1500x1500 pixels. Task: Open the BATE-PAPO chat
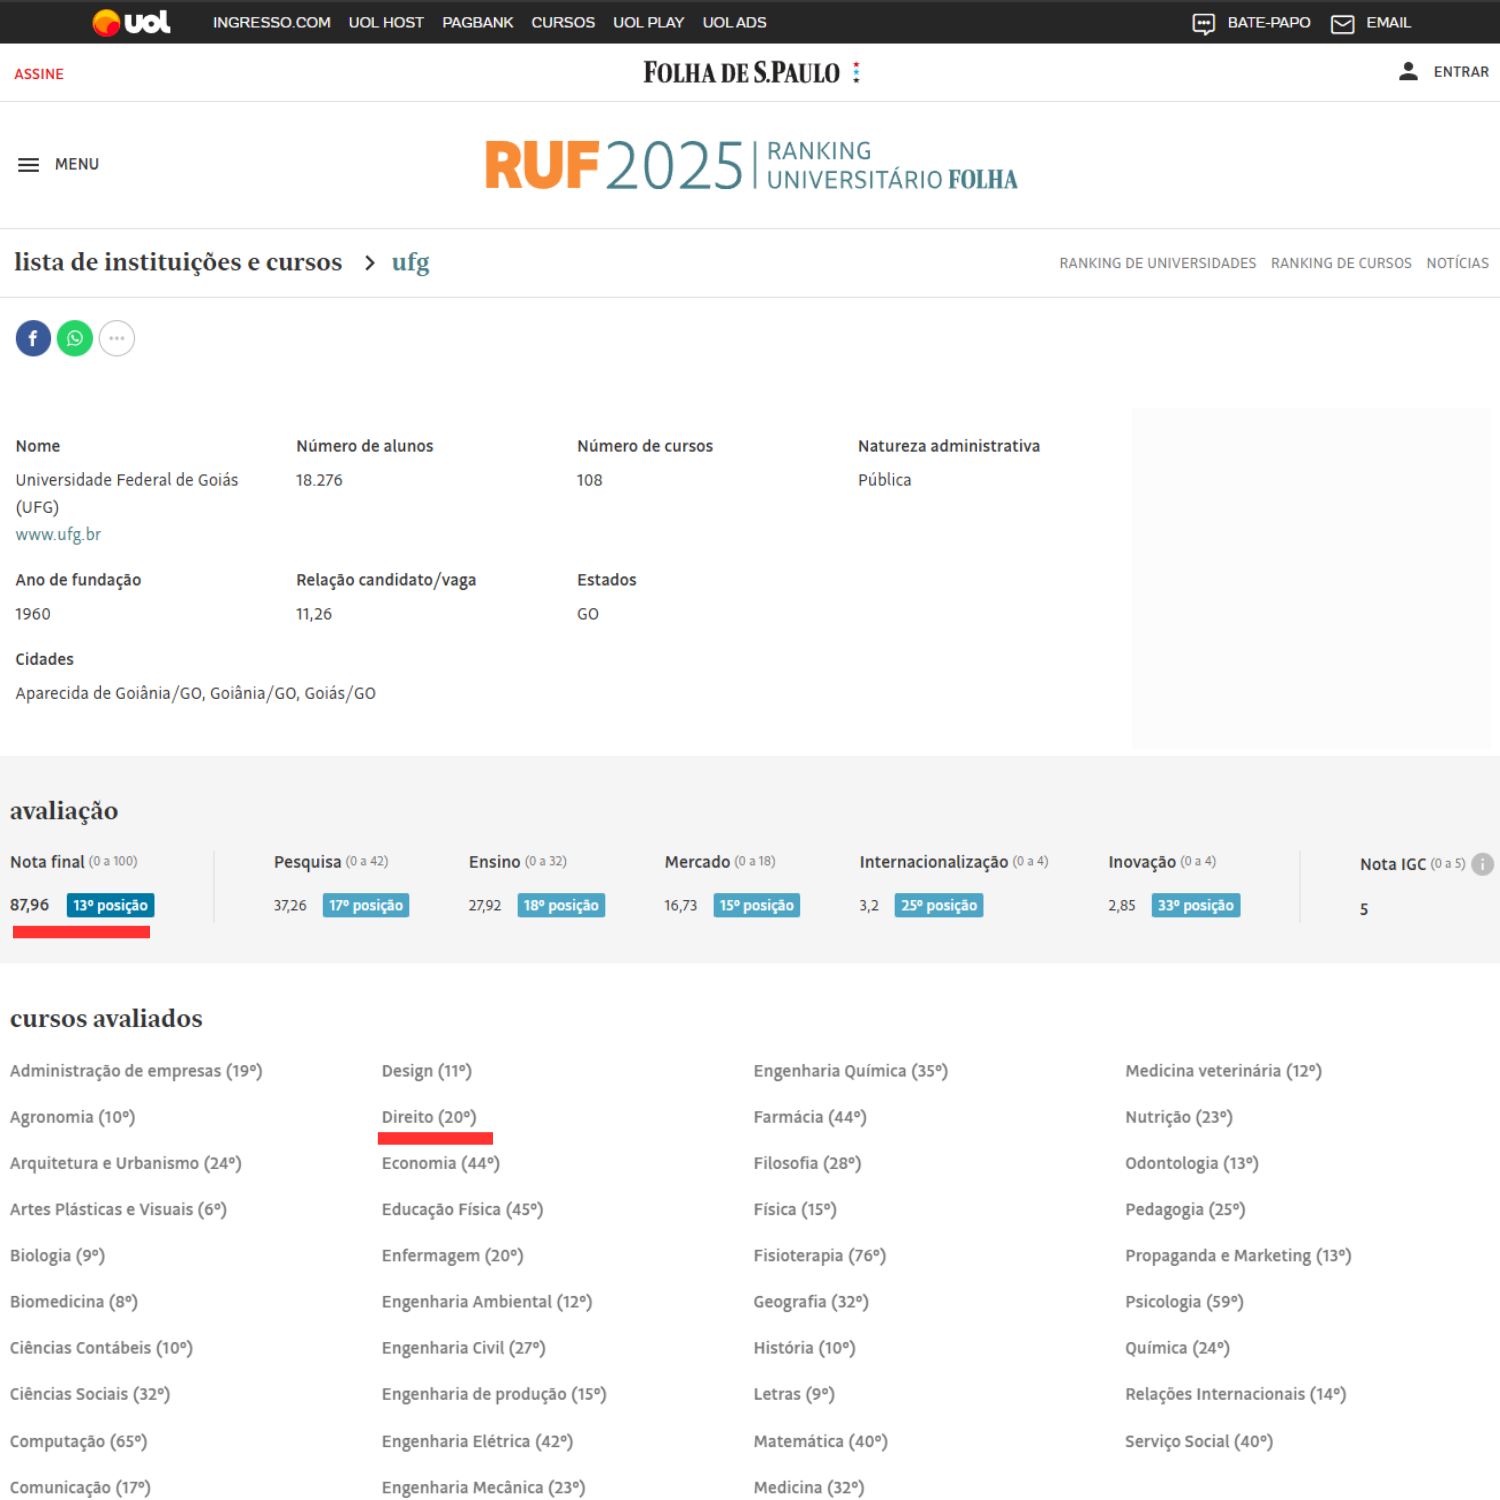1251,22
